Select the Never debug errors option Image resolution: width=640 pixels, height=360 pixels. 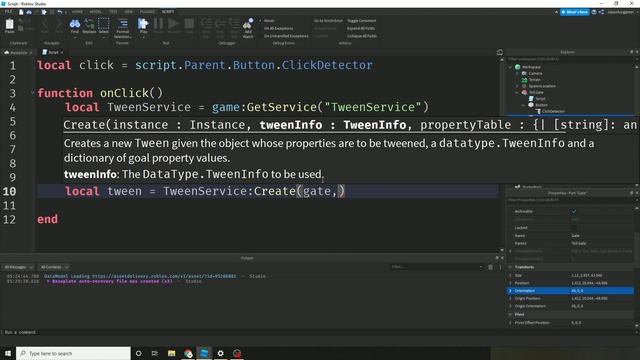(269, 20)
